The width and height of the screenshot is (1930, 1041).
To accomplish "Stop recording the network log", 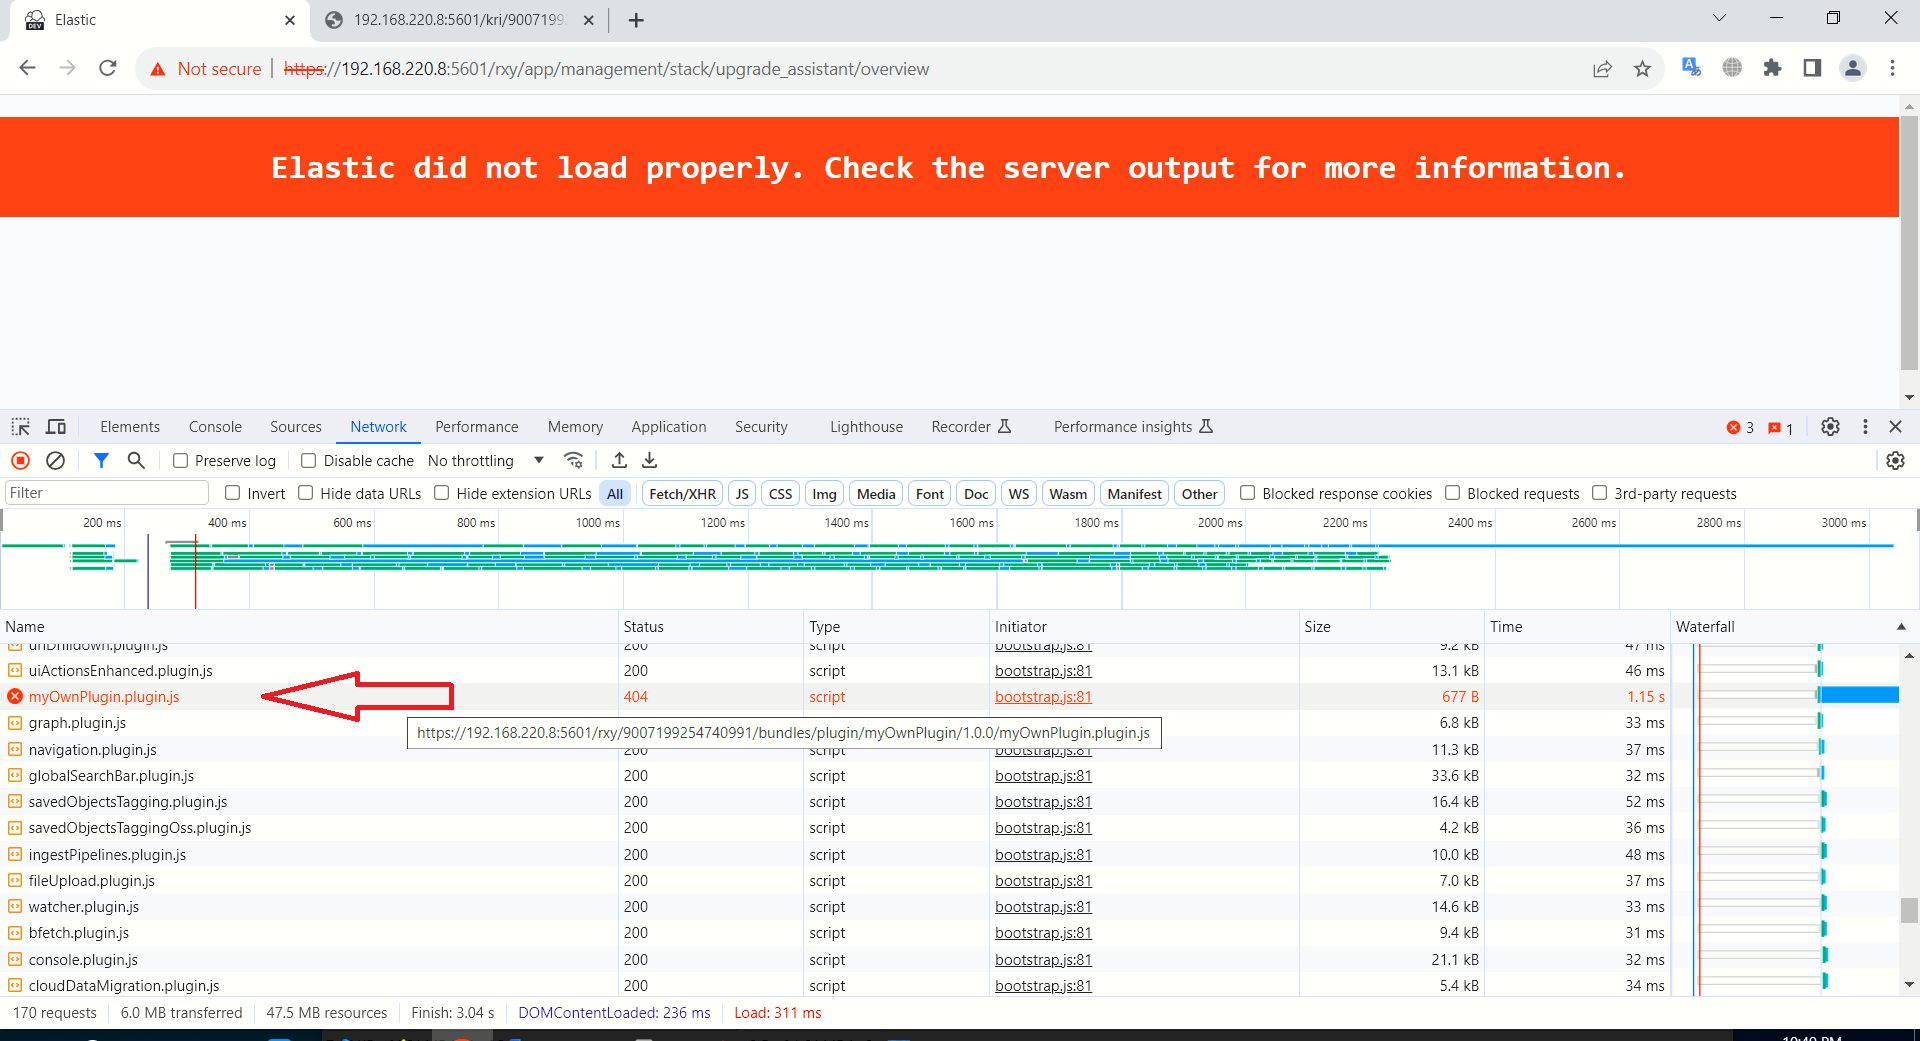I will (x=20, y=460).
